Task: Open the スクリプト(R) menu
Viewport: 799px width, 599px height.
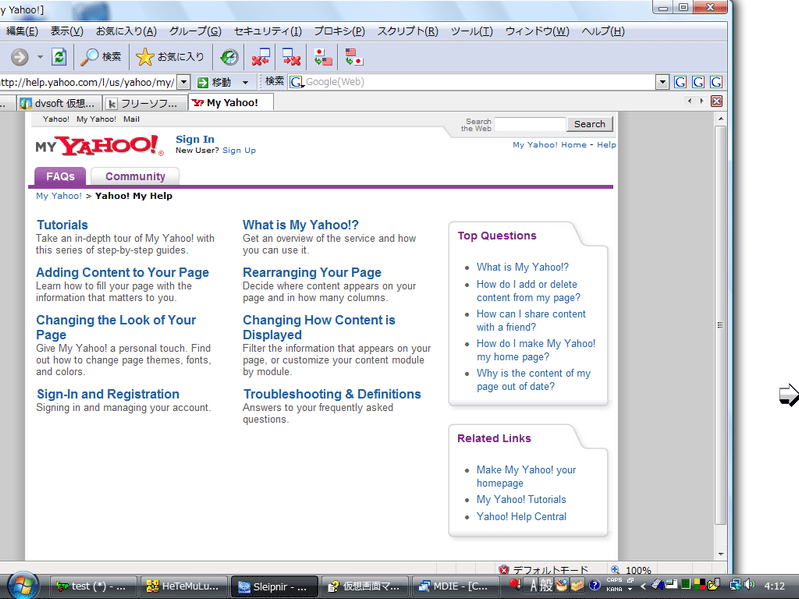Action: tap(408, 31)
